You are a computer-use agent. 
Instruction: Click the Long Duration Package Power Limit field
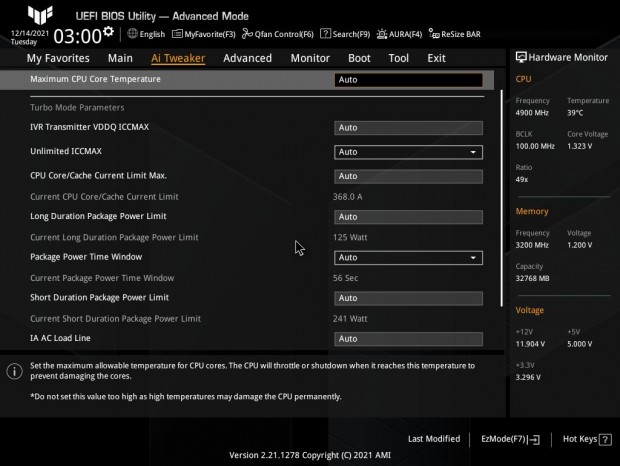tap(408, 217)
